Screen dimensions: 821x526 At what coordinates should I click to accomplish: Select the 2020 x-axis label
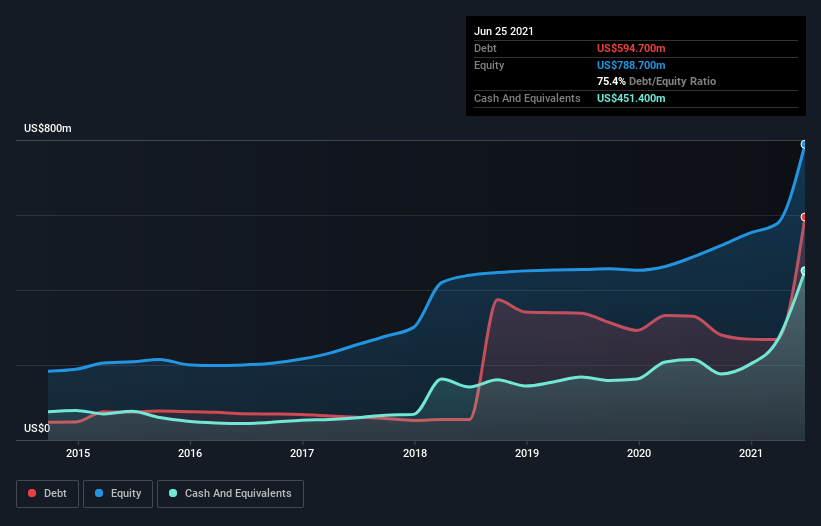tap(639, 453)
